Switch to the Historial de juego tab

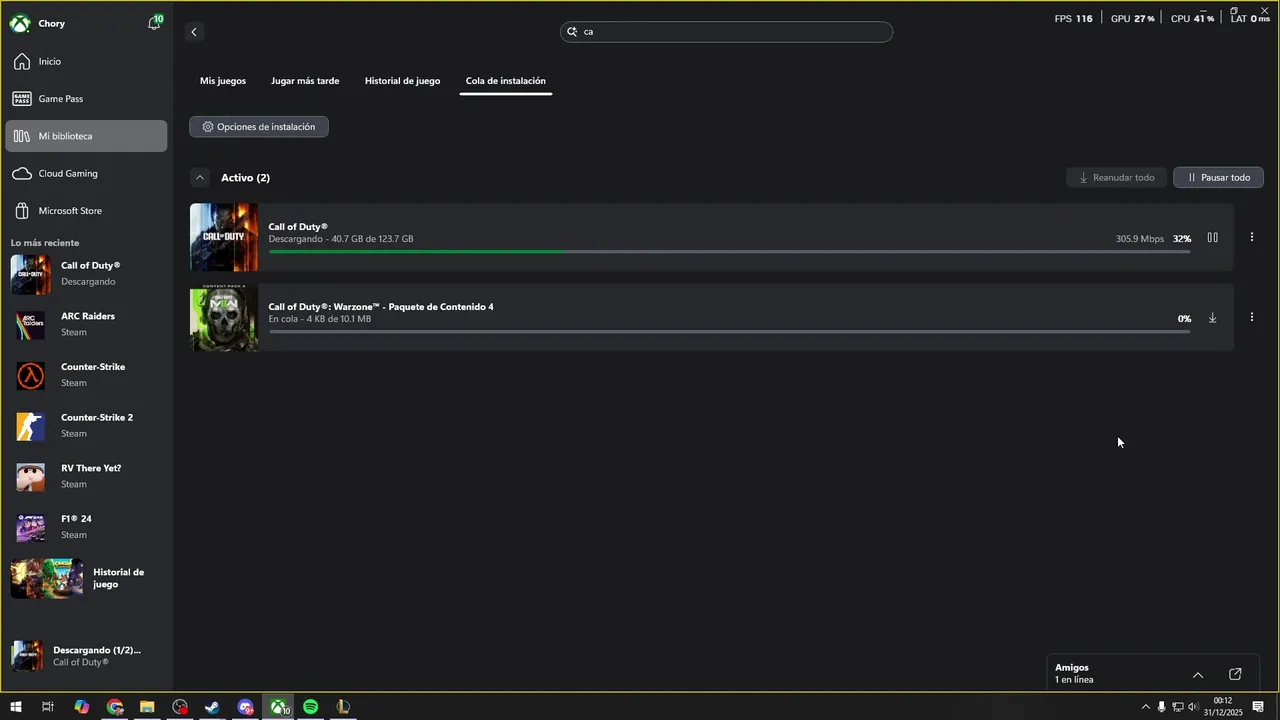point(402,81)
